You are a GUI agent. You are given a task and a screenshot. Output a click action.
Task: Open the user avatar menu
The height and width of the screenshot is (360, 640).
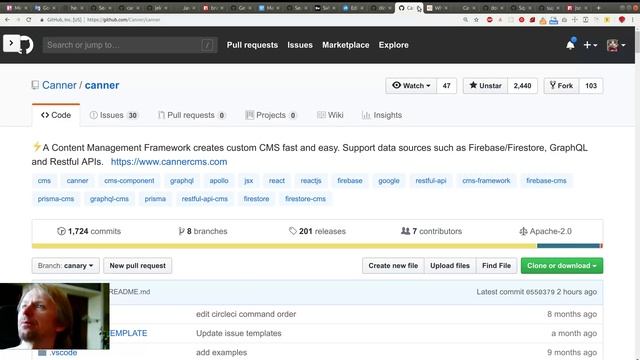coord(616,45)
